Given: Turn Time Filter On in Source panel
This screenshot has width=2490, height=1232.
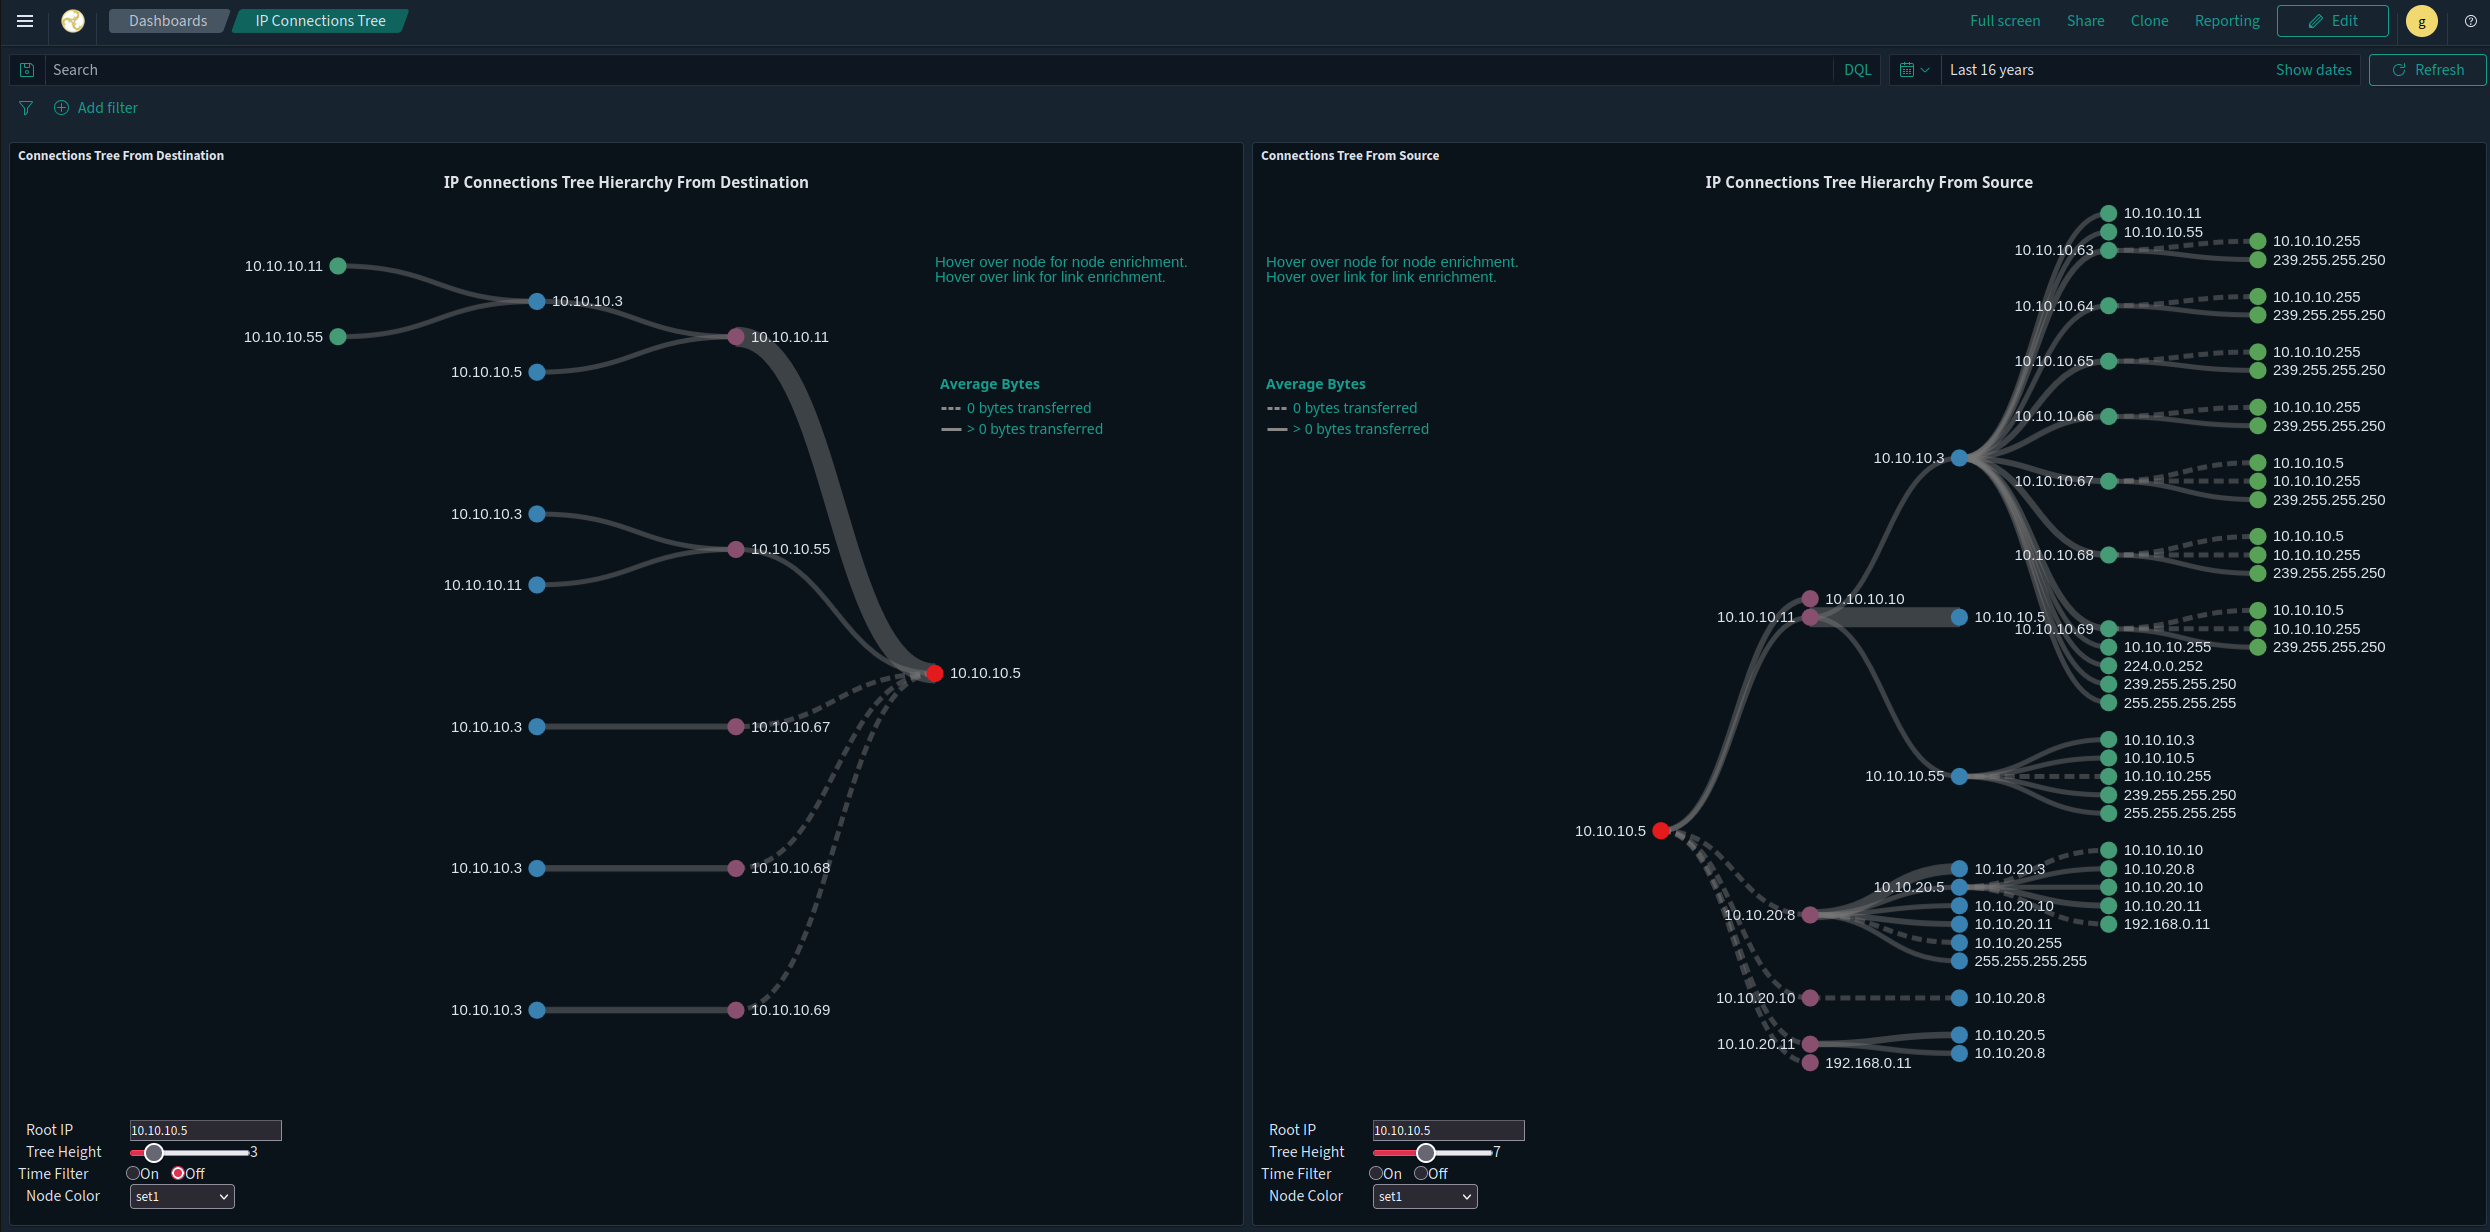Looking at the screenshot, I should [x=1376, y=1173].
